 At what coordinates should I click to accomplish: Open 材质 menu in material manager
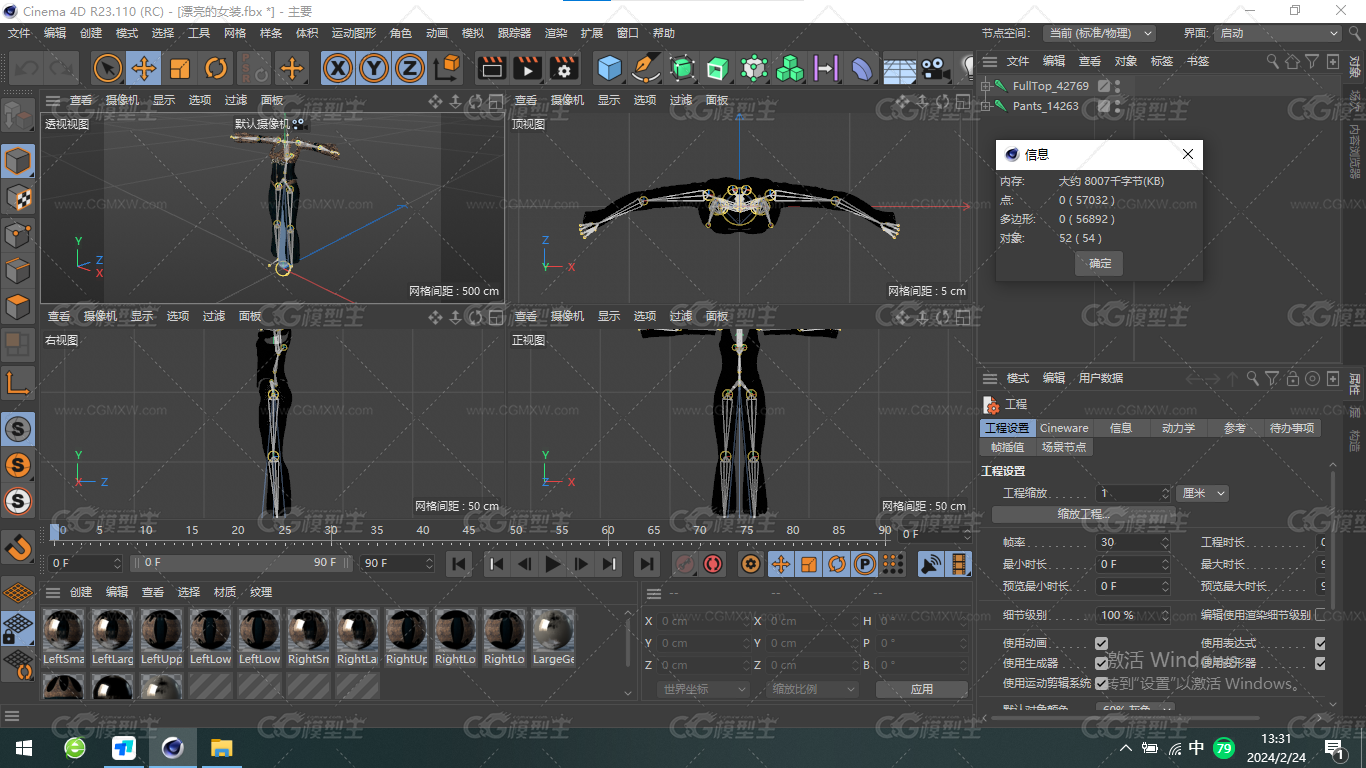[x=224, y=592]
